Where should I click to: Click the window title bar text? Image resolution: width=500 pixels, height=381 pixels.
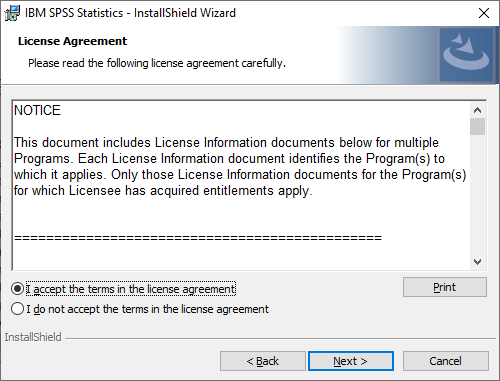tap(130, 13)
